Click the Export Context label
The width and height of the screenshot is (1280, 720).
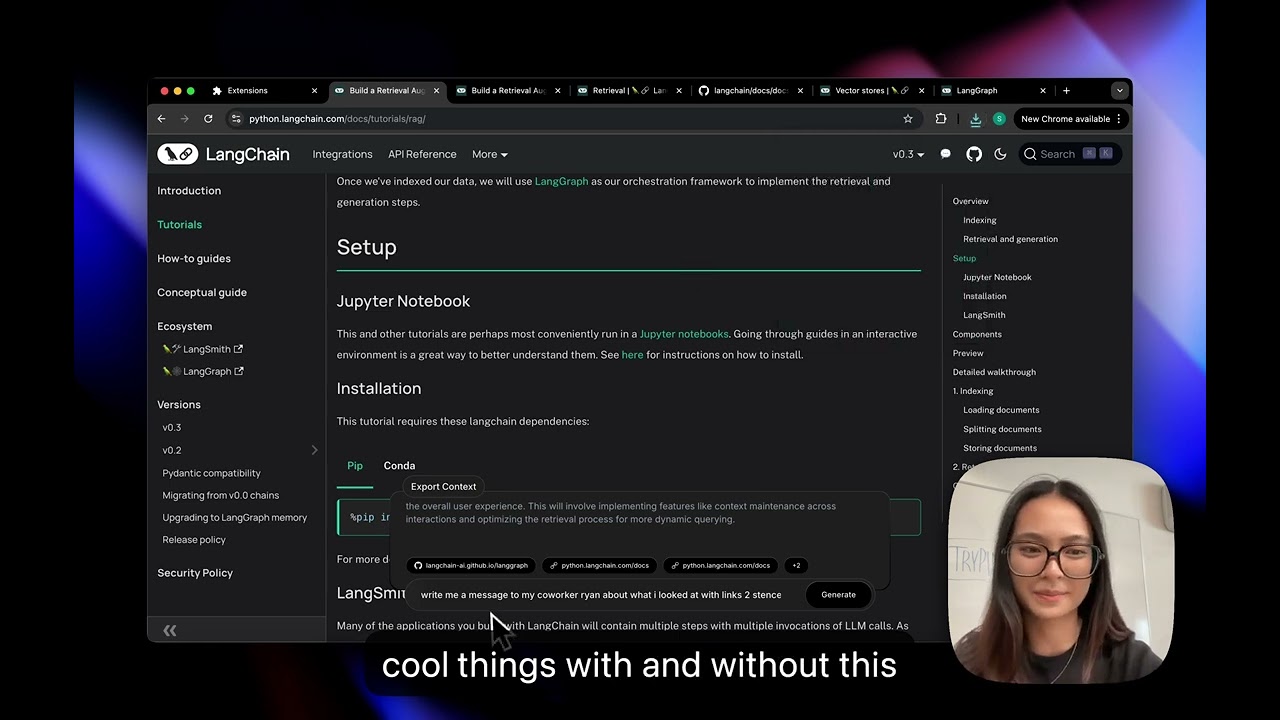click(x=443, y=486)
